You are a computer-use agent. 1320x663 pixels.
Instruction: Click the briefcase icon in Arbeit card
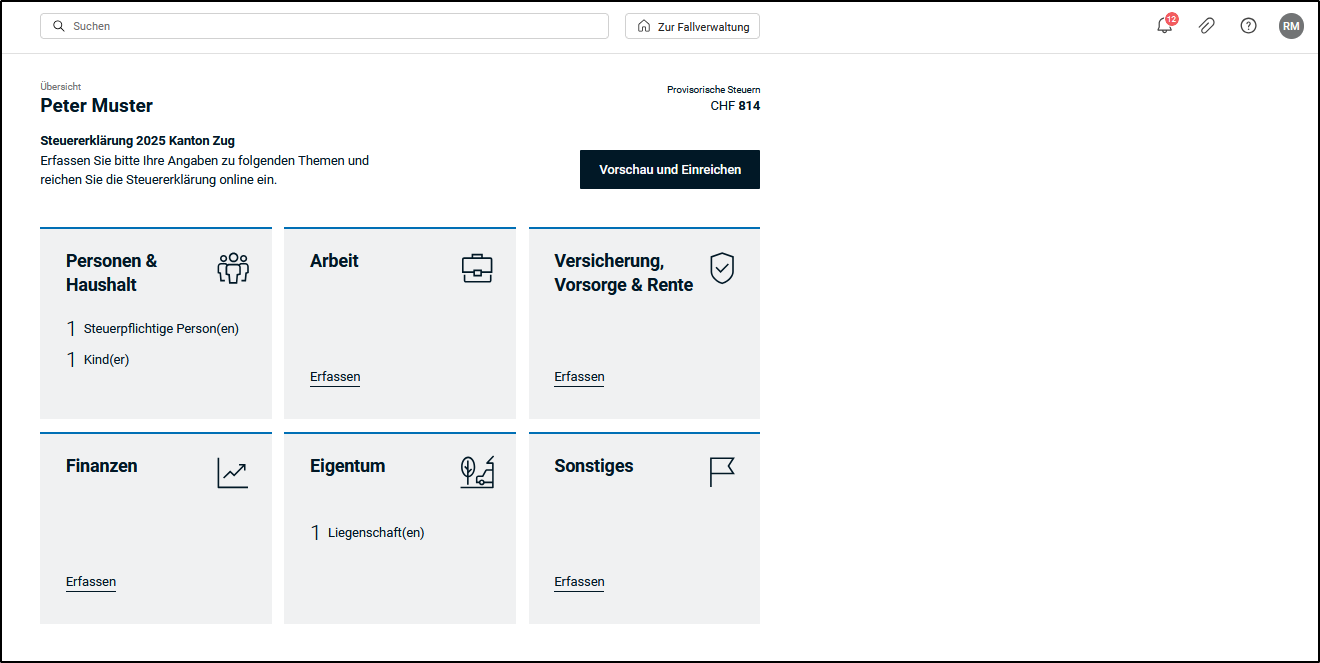pyautogui.click(x=477, y=268)
